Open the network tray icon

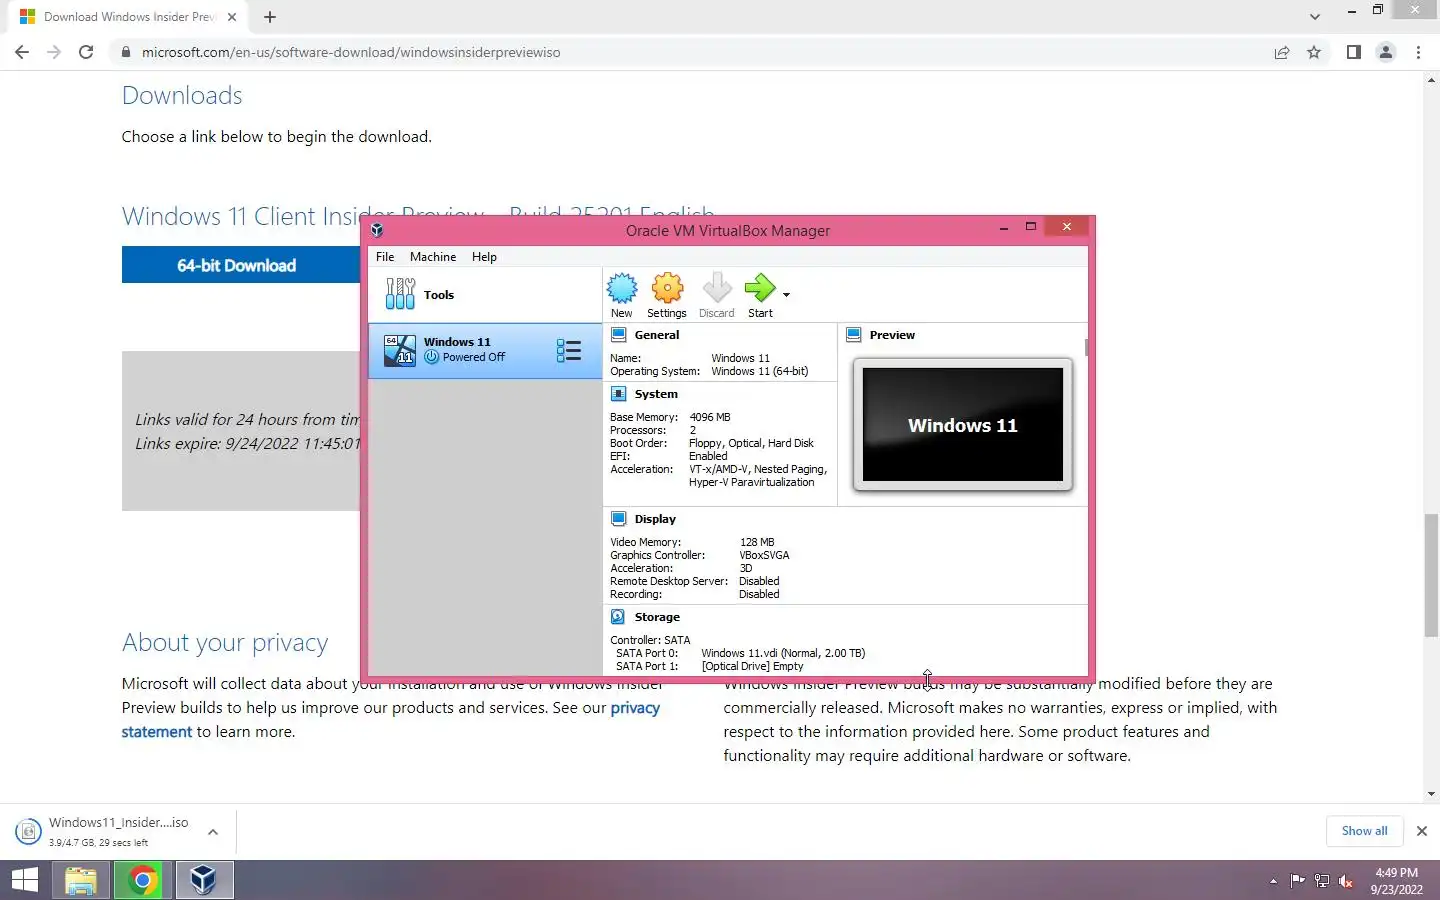1322,881
